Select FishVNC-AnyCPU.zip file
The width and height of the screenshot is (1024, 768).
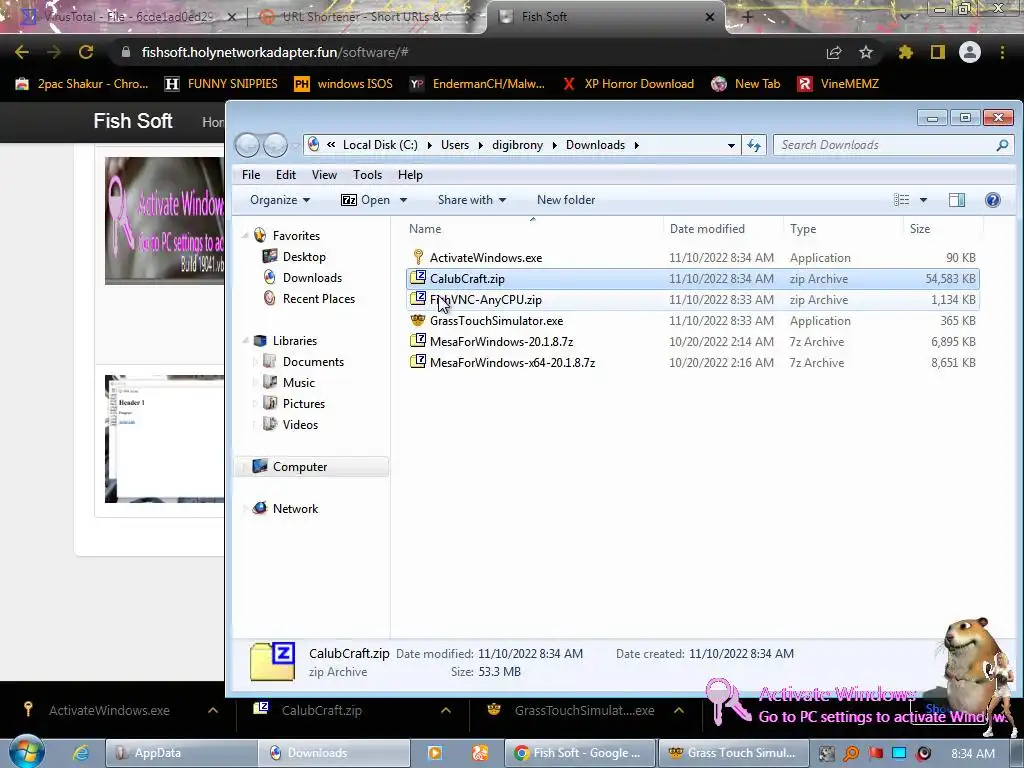(x=485, y=300)
